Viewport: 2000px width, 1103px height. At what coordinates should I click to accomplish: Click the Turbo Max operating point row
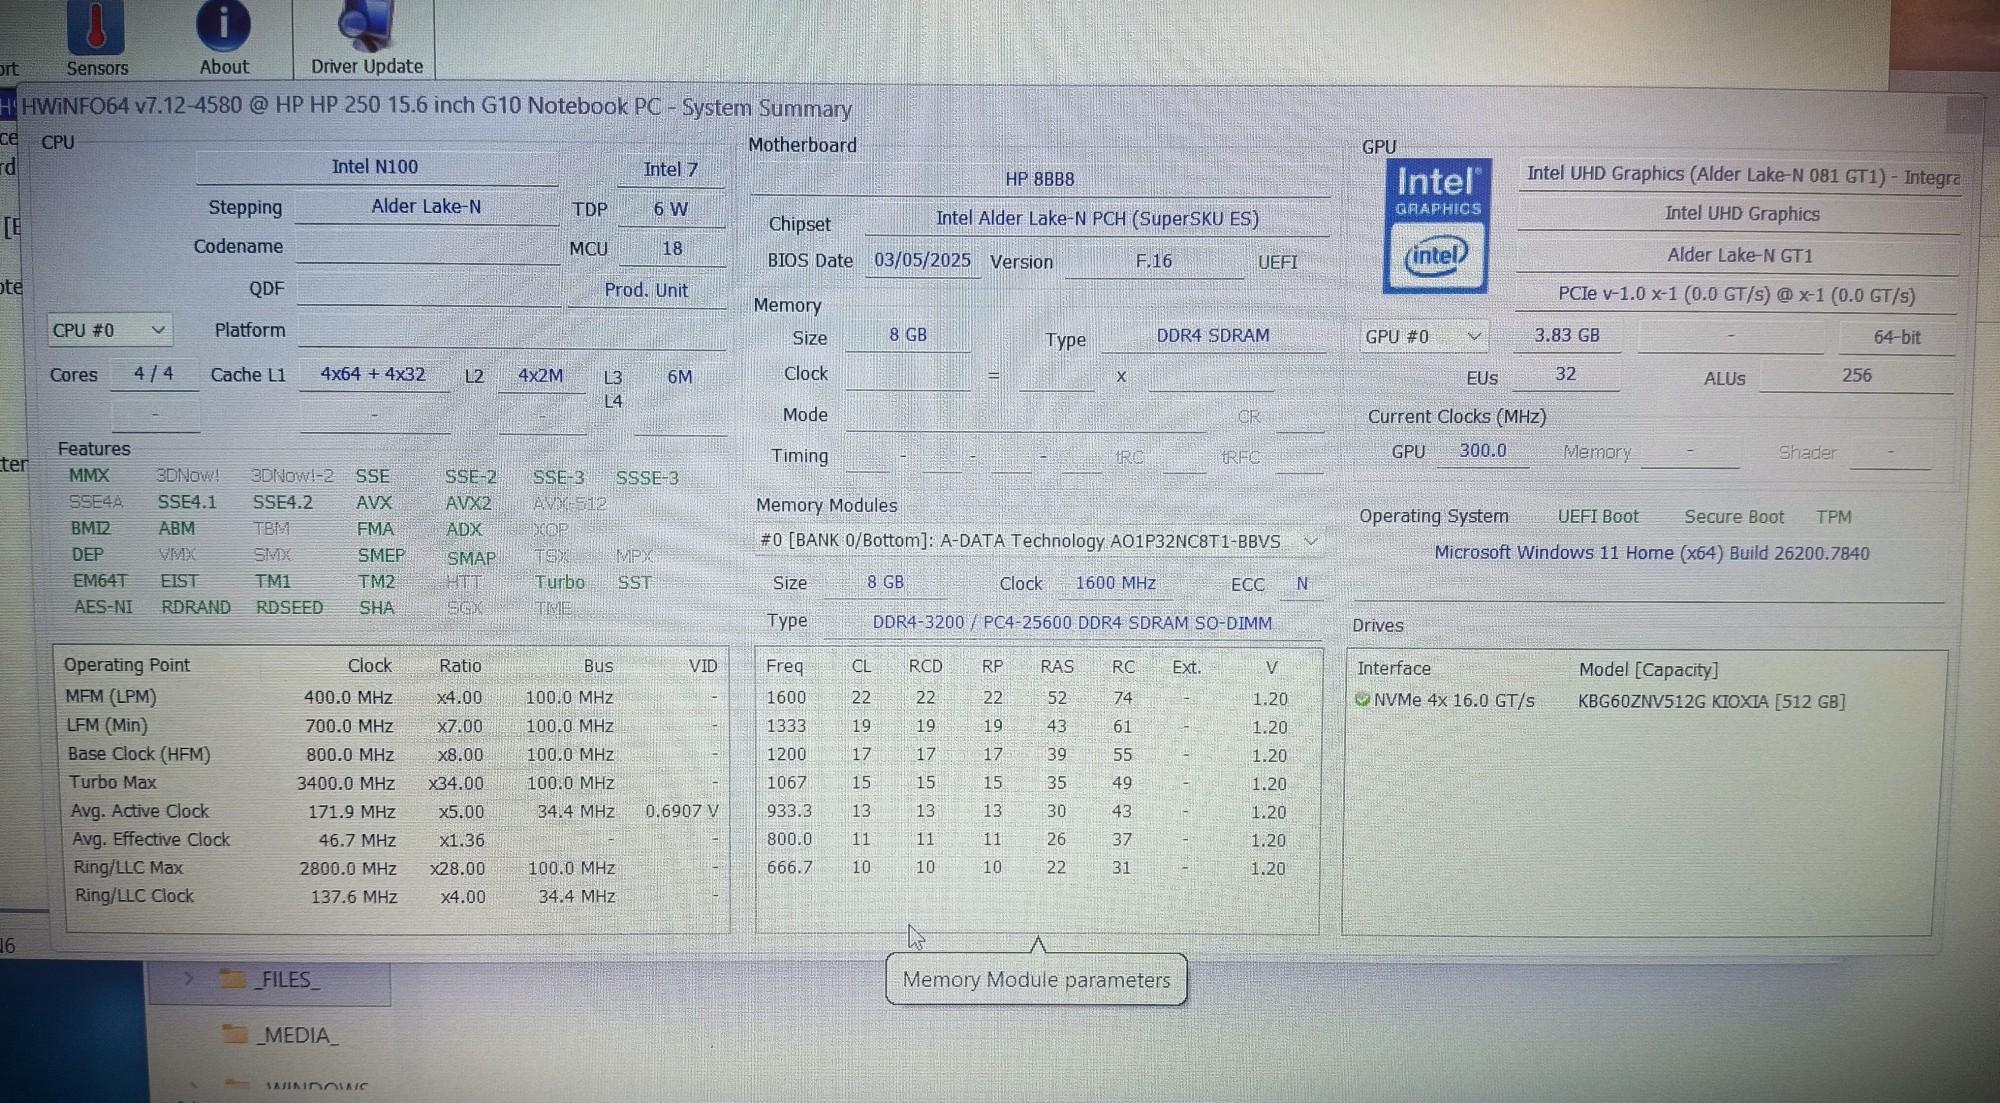(x=390, y=783)
